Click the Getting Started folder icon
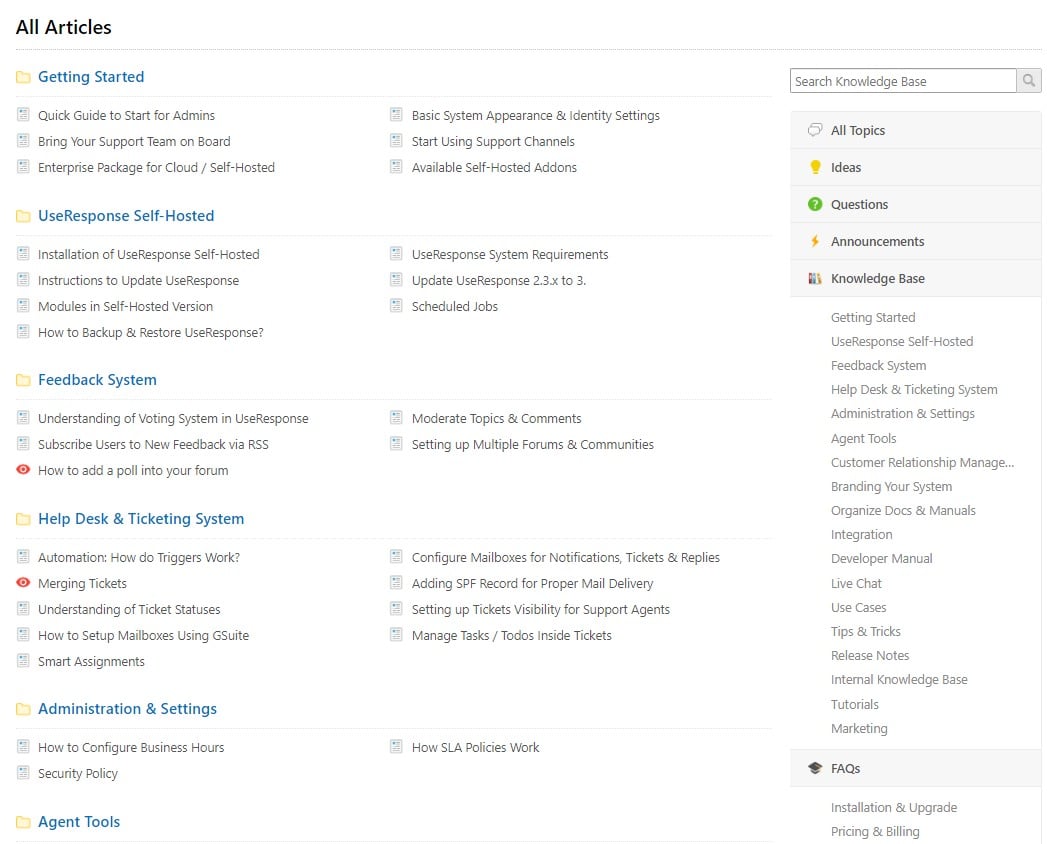The width and height of the screenshot is (1047, 844). [x=23, y=78]
